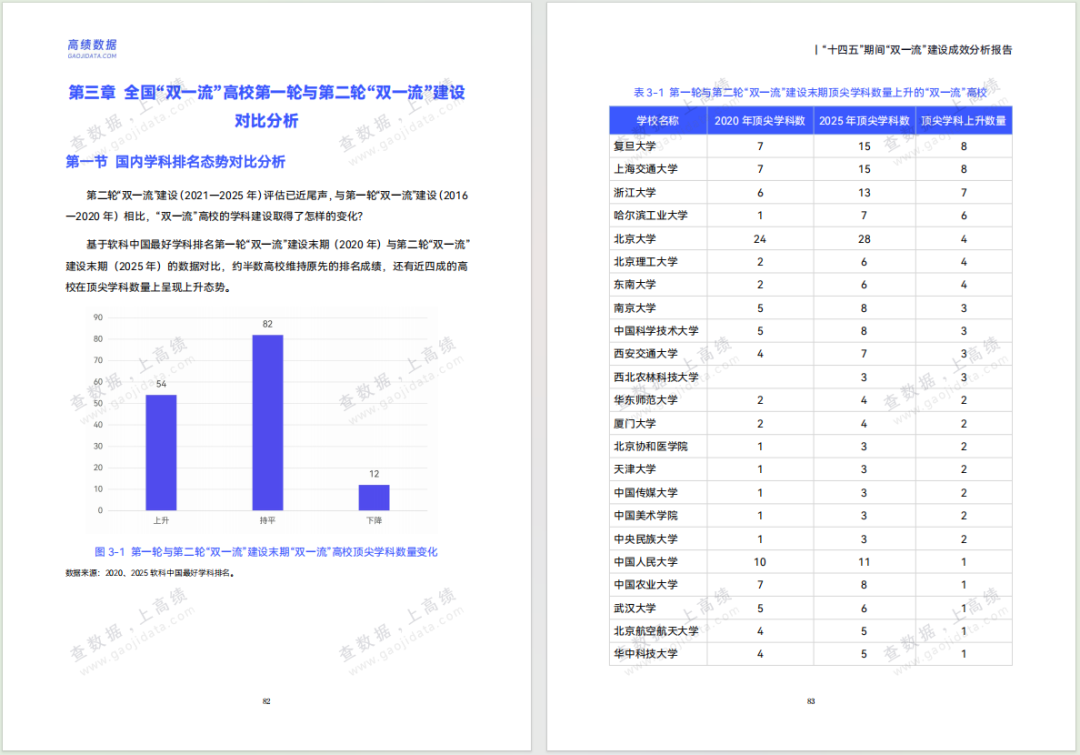
Task: Select the 2020年顶尖学科数 column header
Action: click(x=759, y=121)
